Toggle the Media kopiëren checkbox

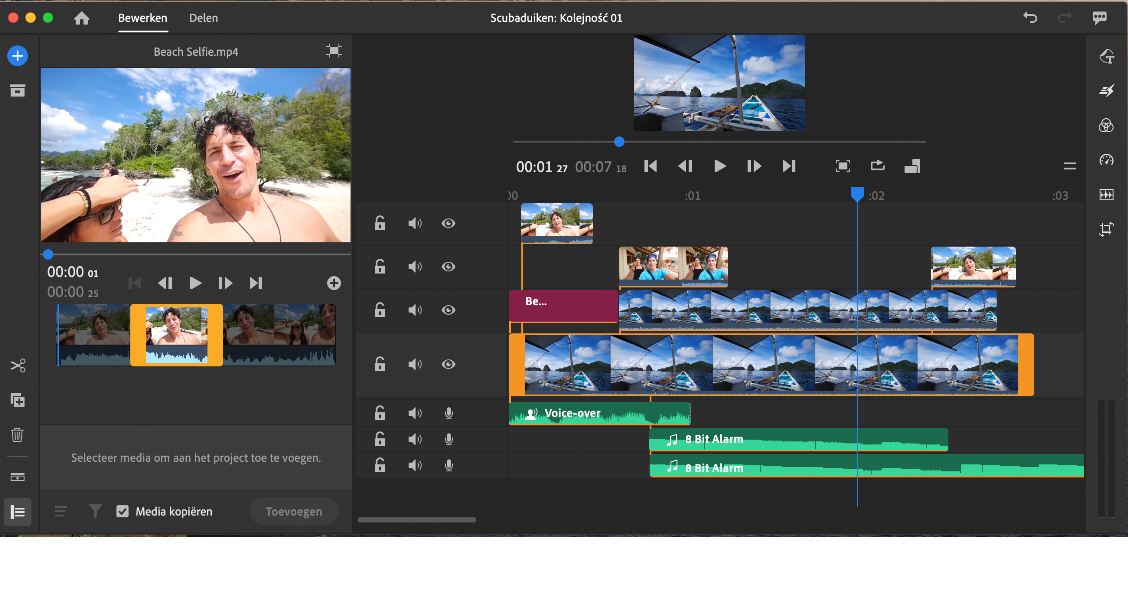(123, 511)
